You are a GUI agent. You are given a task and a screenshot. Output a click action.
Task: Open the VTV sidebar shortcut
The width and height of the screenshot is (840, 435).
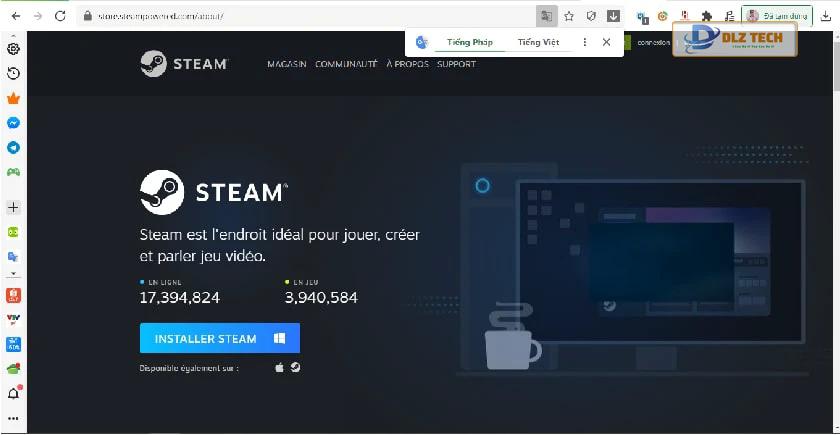tap(13, 320)
